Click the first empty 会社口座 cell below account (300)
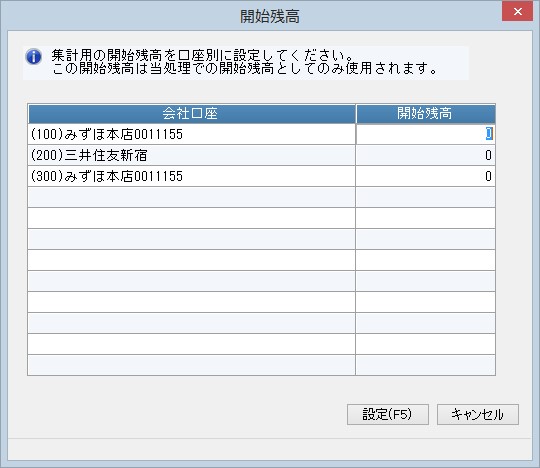The width and height of the screenshot is (540, 468). (191, 197)
